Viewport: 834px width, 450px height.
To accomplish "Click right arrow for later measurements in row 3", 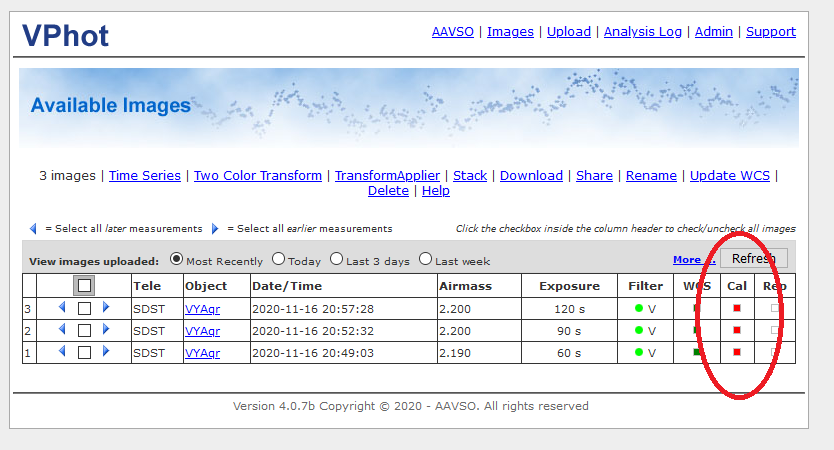I will (106, 308).
